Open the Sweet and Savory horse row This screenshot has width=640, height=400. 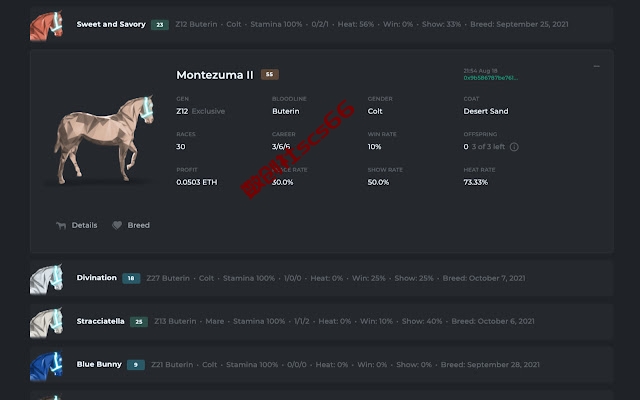tap(321, 24)
